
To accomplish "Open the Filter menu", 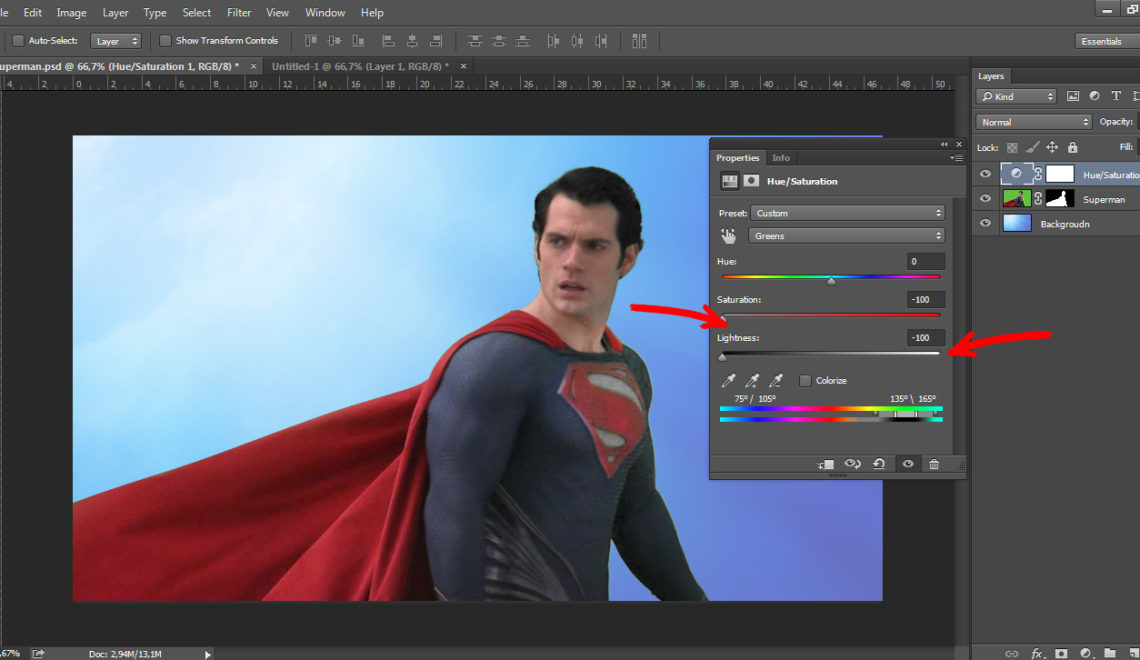I will (238, 13).
